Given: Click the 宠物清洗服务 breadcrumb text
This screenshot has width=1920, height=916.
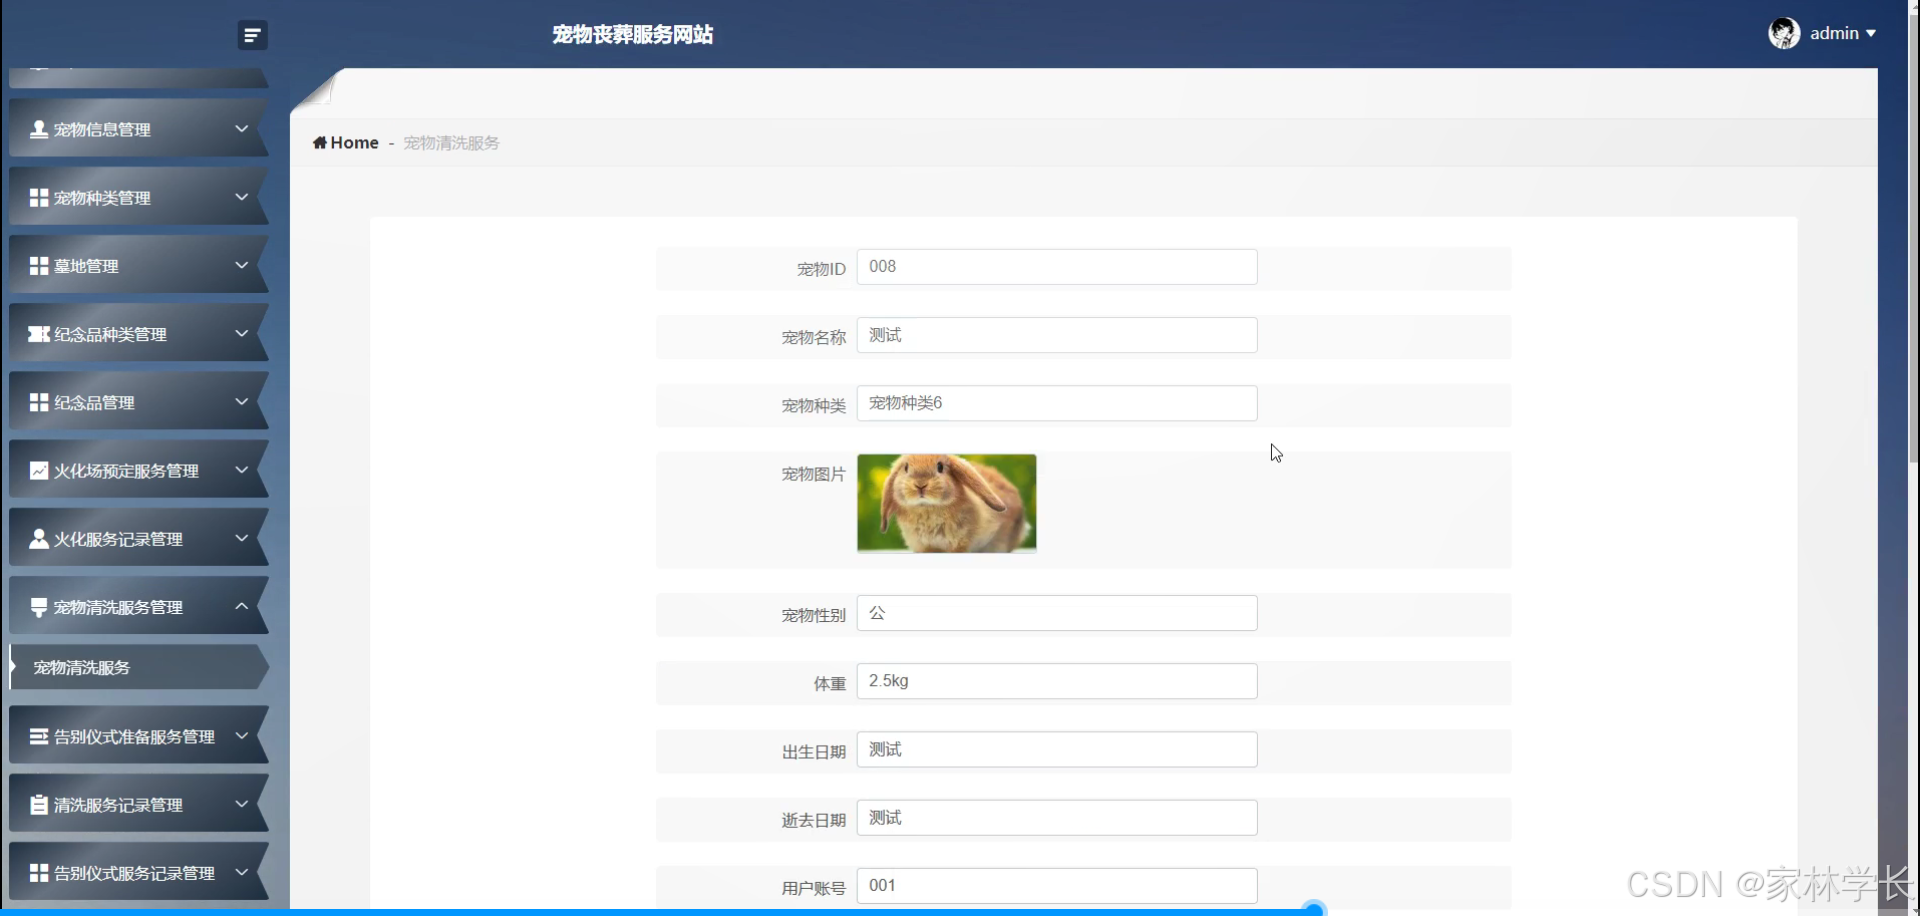Looking at the screenshot, I should click(451, 143).
